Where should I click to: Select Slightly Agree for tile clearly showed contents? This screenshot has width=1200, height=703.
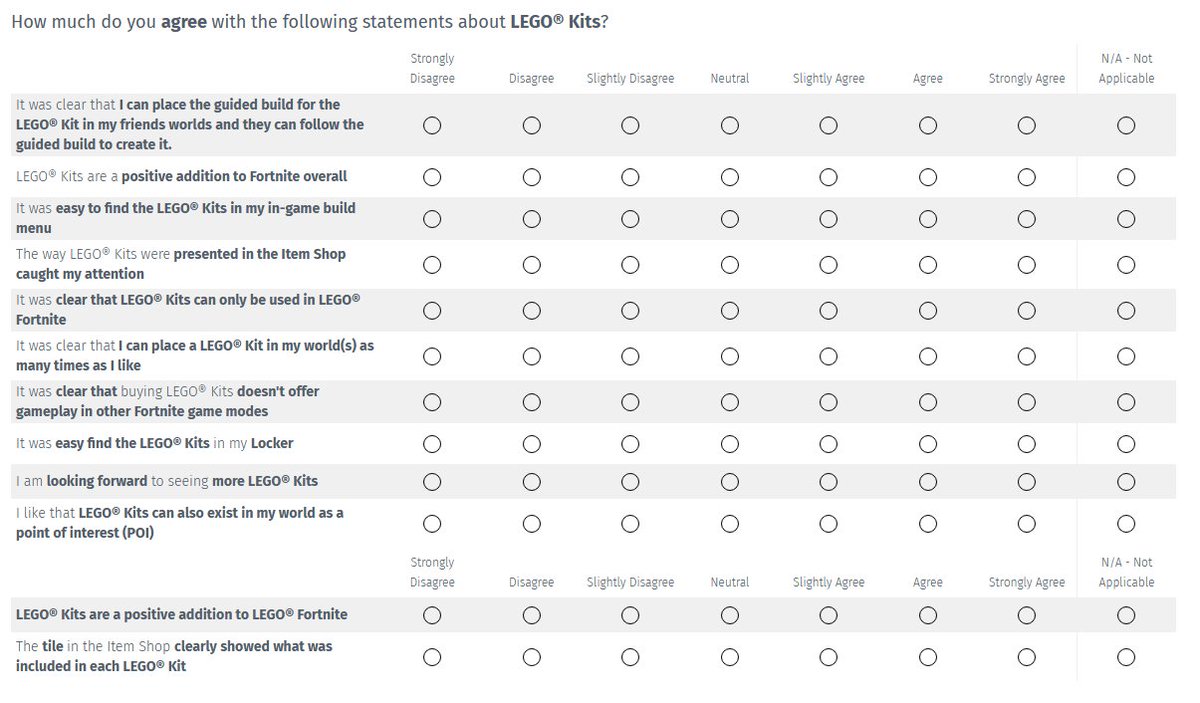pos(828,657)
